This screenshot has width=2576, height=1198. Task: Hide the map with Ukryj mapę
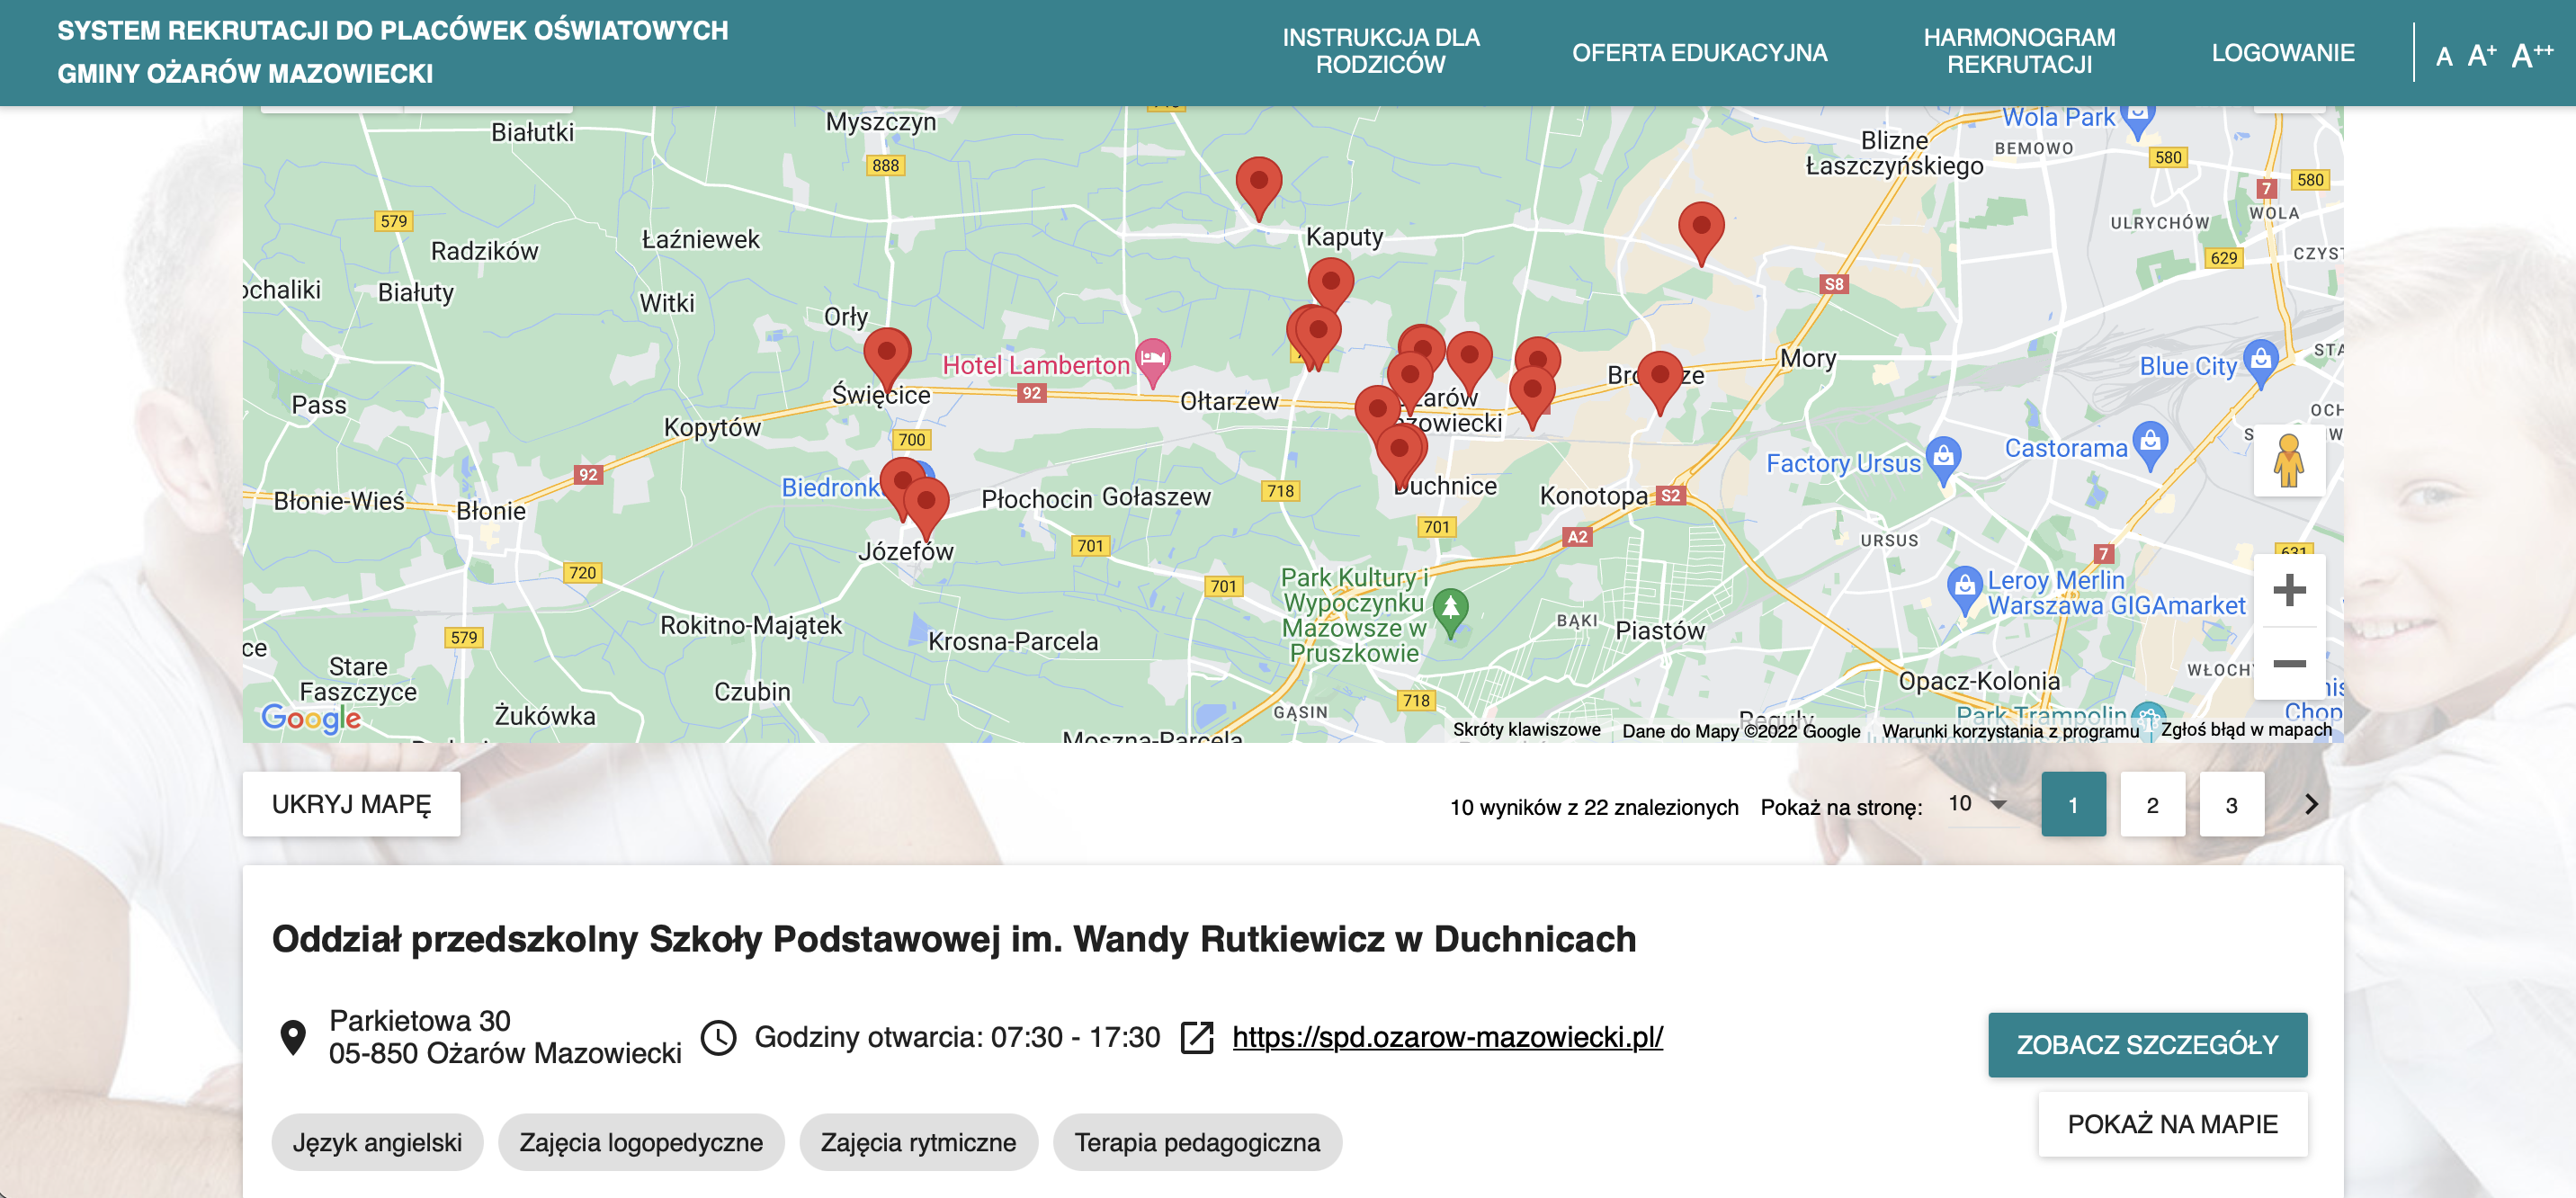point(351,804)
